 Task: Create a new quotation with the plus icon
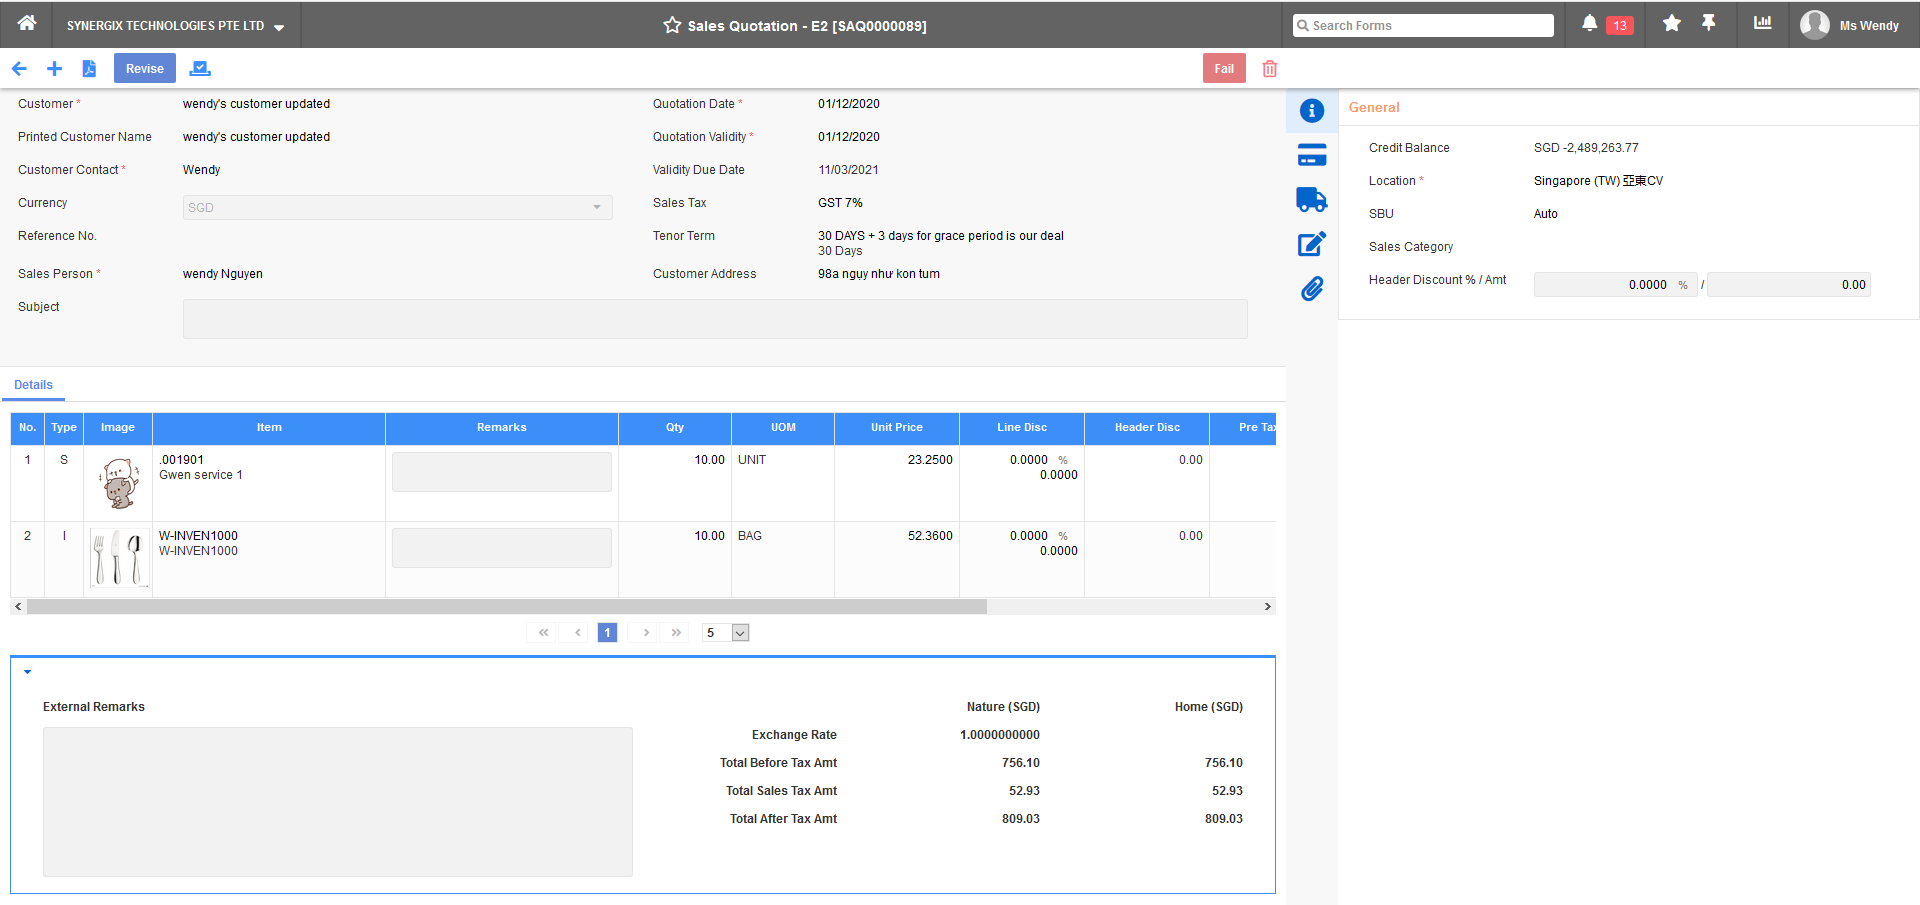55,68
